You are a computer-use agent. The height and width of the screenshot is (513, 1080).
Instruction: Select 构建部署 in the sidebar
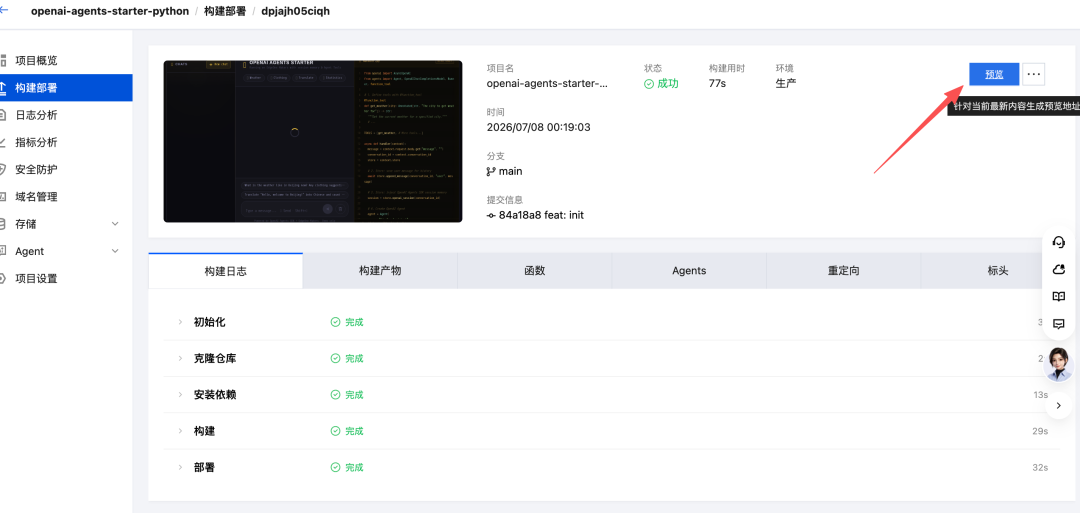pos(66,87)
